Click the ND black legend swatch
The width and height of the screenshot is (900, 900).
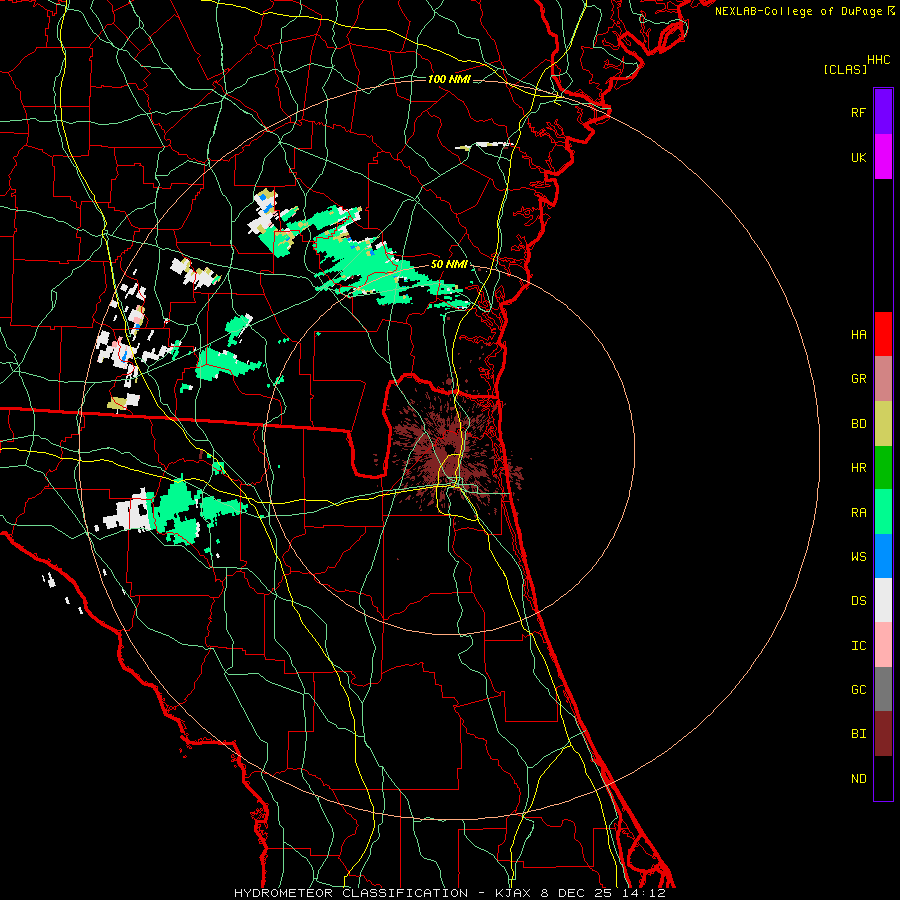point(883,778)
